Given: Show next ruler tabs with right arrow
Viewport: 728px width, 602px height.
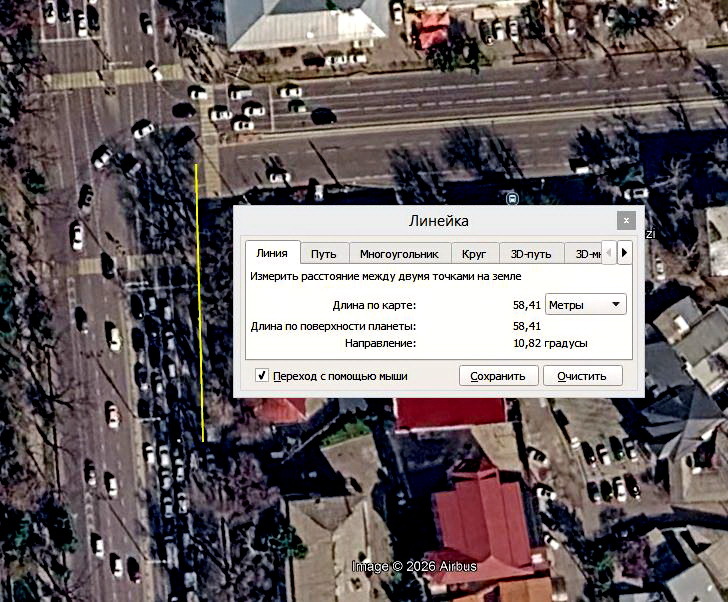Looking at the screenshot, I should 624,252.
